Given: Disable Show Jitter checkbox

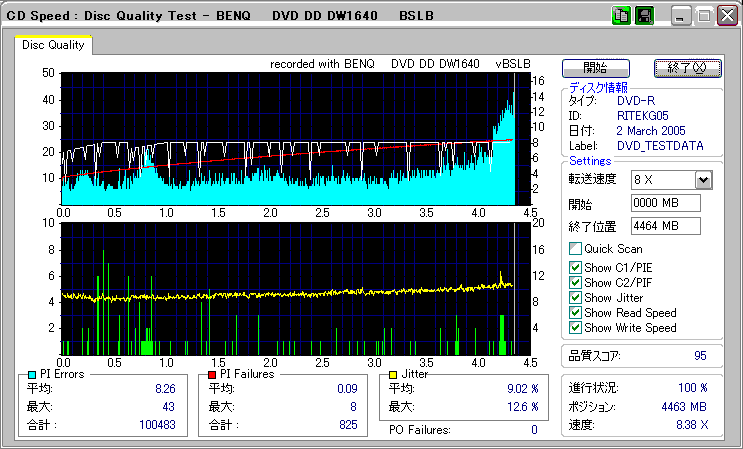Looking at the screenshot, I should point(575,298).
